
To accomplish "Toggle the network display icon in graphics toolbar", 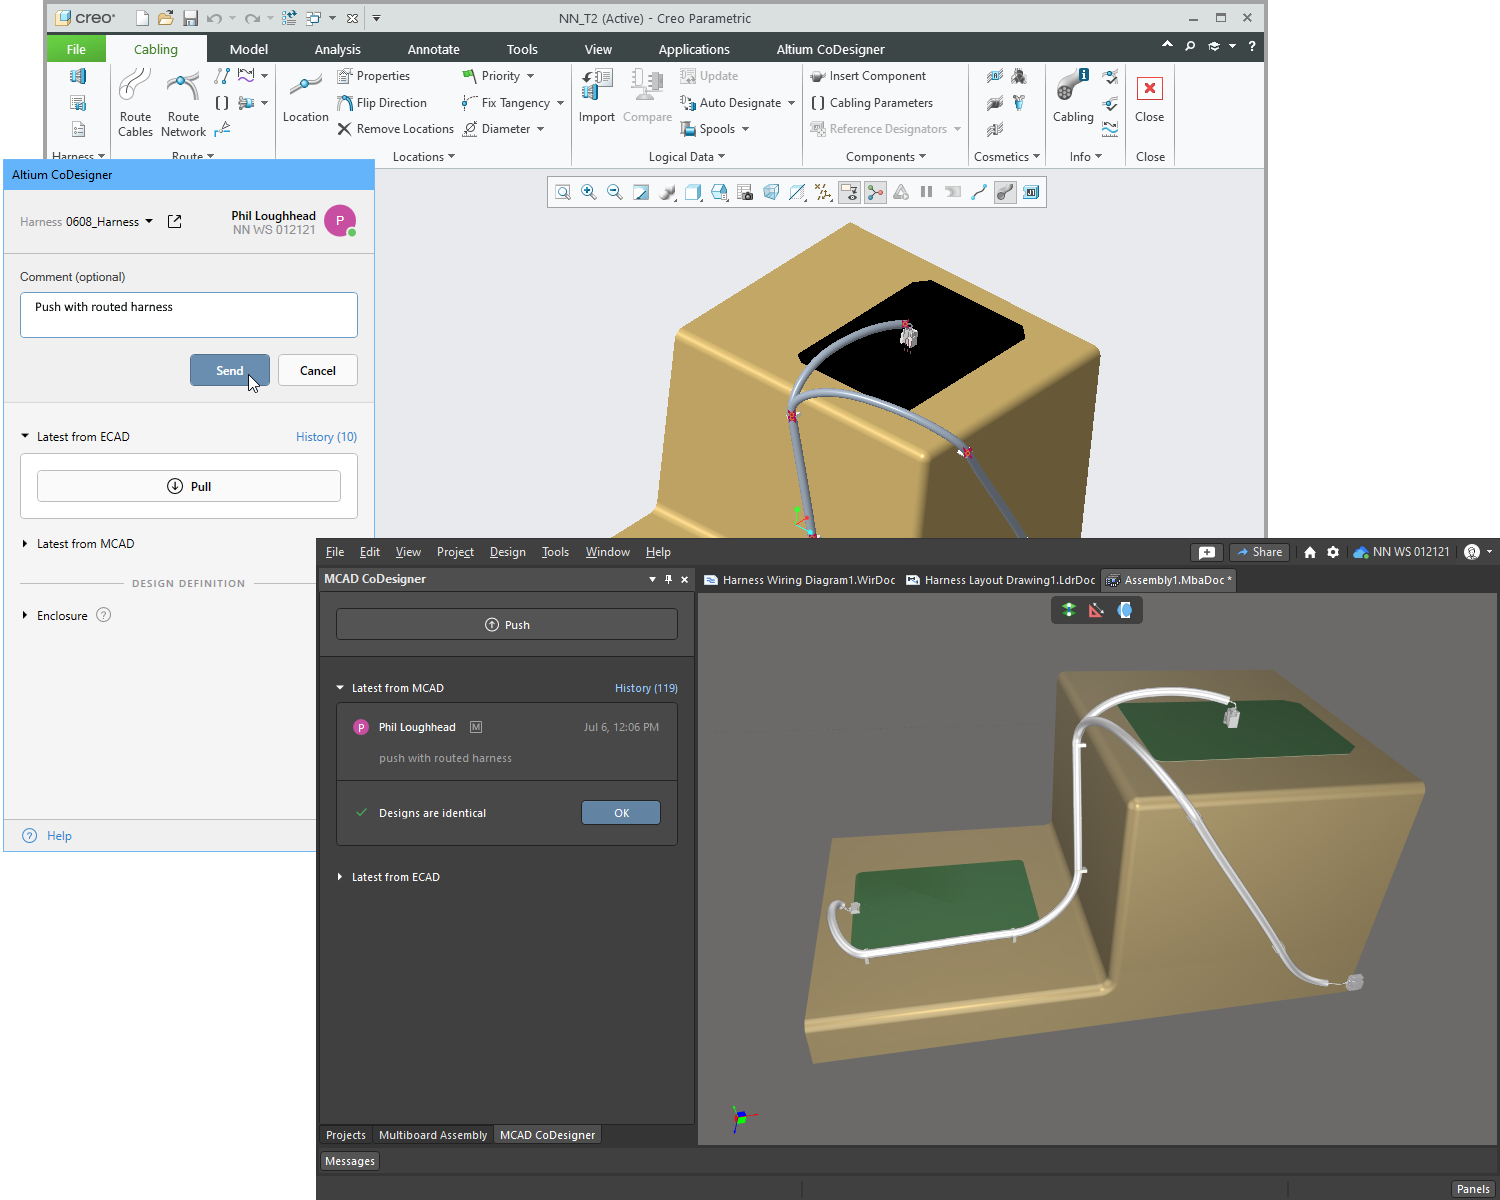I will click(x=875, y=192).
